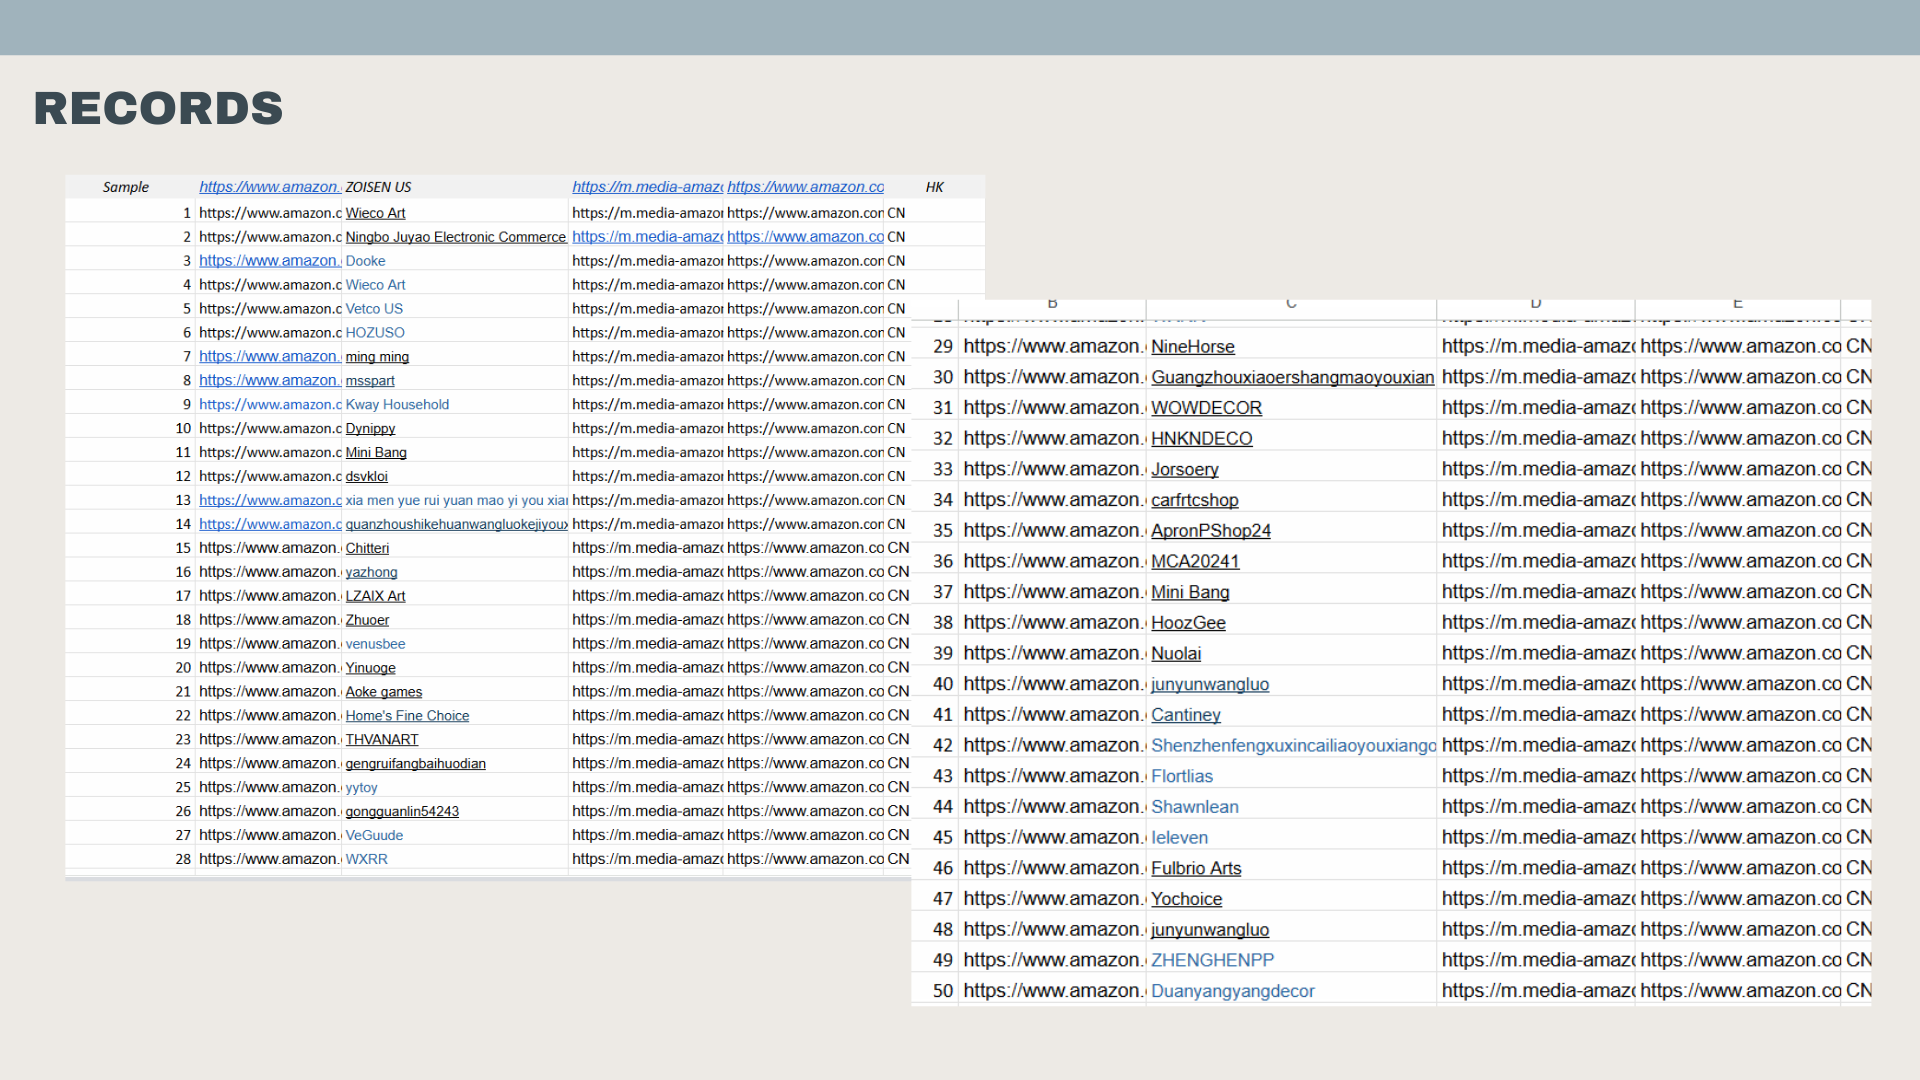Open the 'ming ming' seller link
This screenshot has width=1920, height=1080.
point(377,357)
